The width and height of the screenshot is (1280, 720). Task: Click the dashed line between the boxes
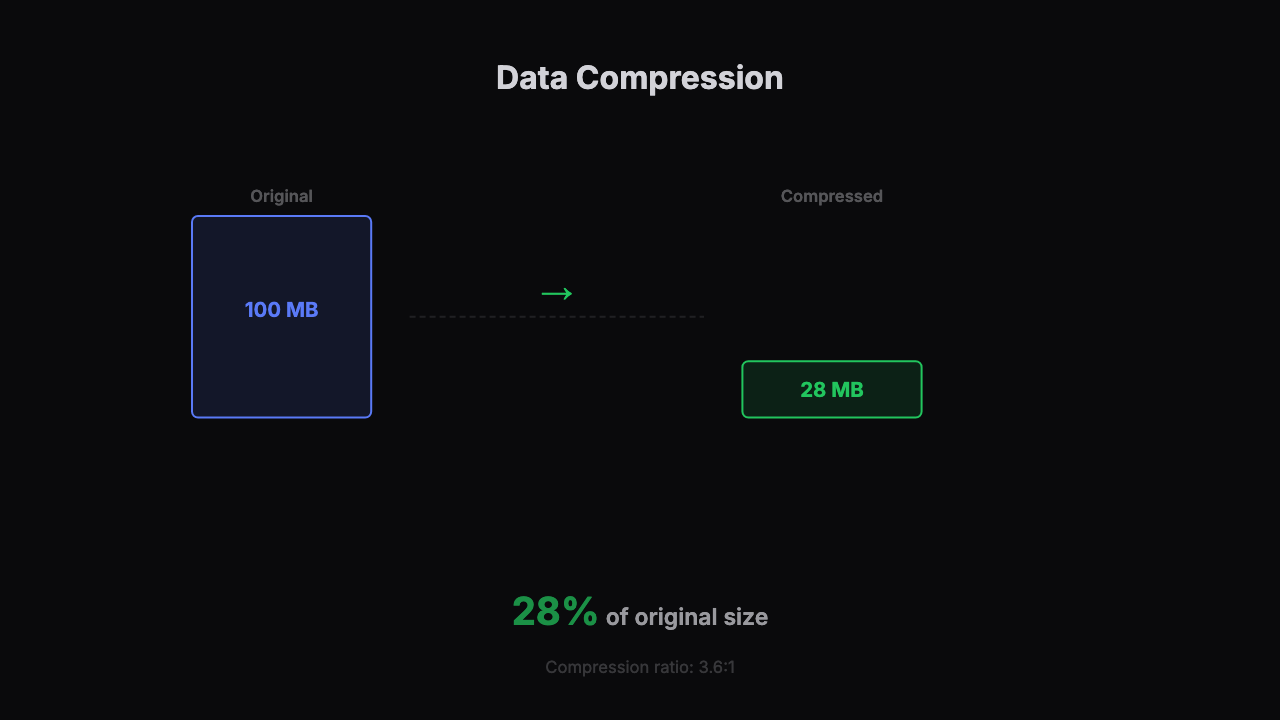556,317
